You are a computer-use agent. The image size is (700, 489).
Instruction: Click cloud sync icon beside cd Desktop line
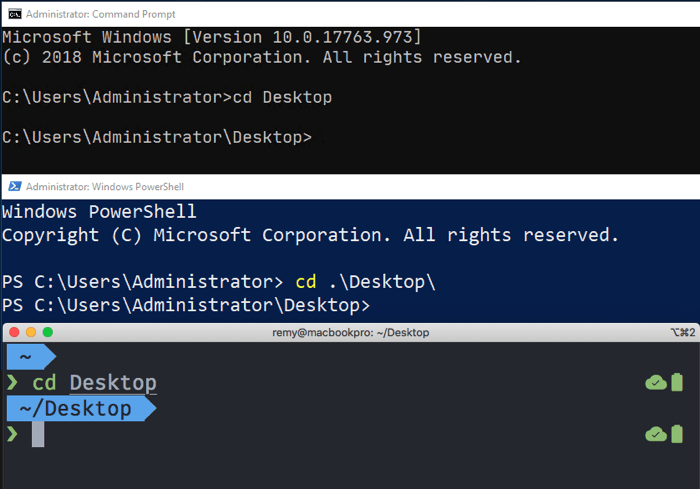[656, 382]
